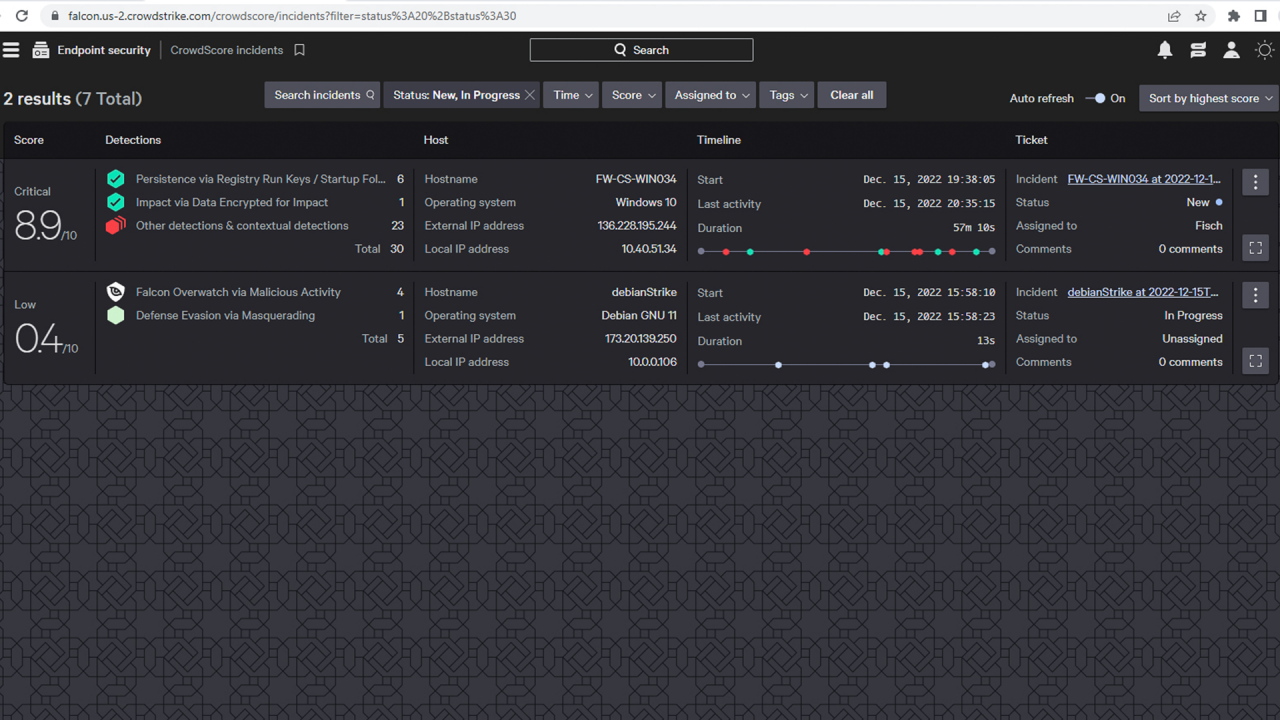The image size is (1280, 720).
Task: Click hostname FW-CS-WIN034
Action: pos(636,179)
